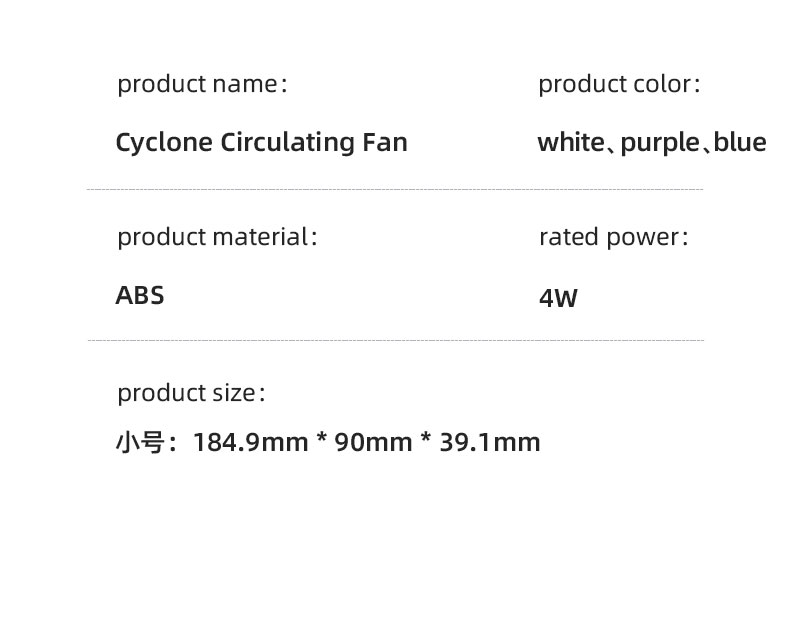Select the "blue" color text

click(x=740, y=143)
